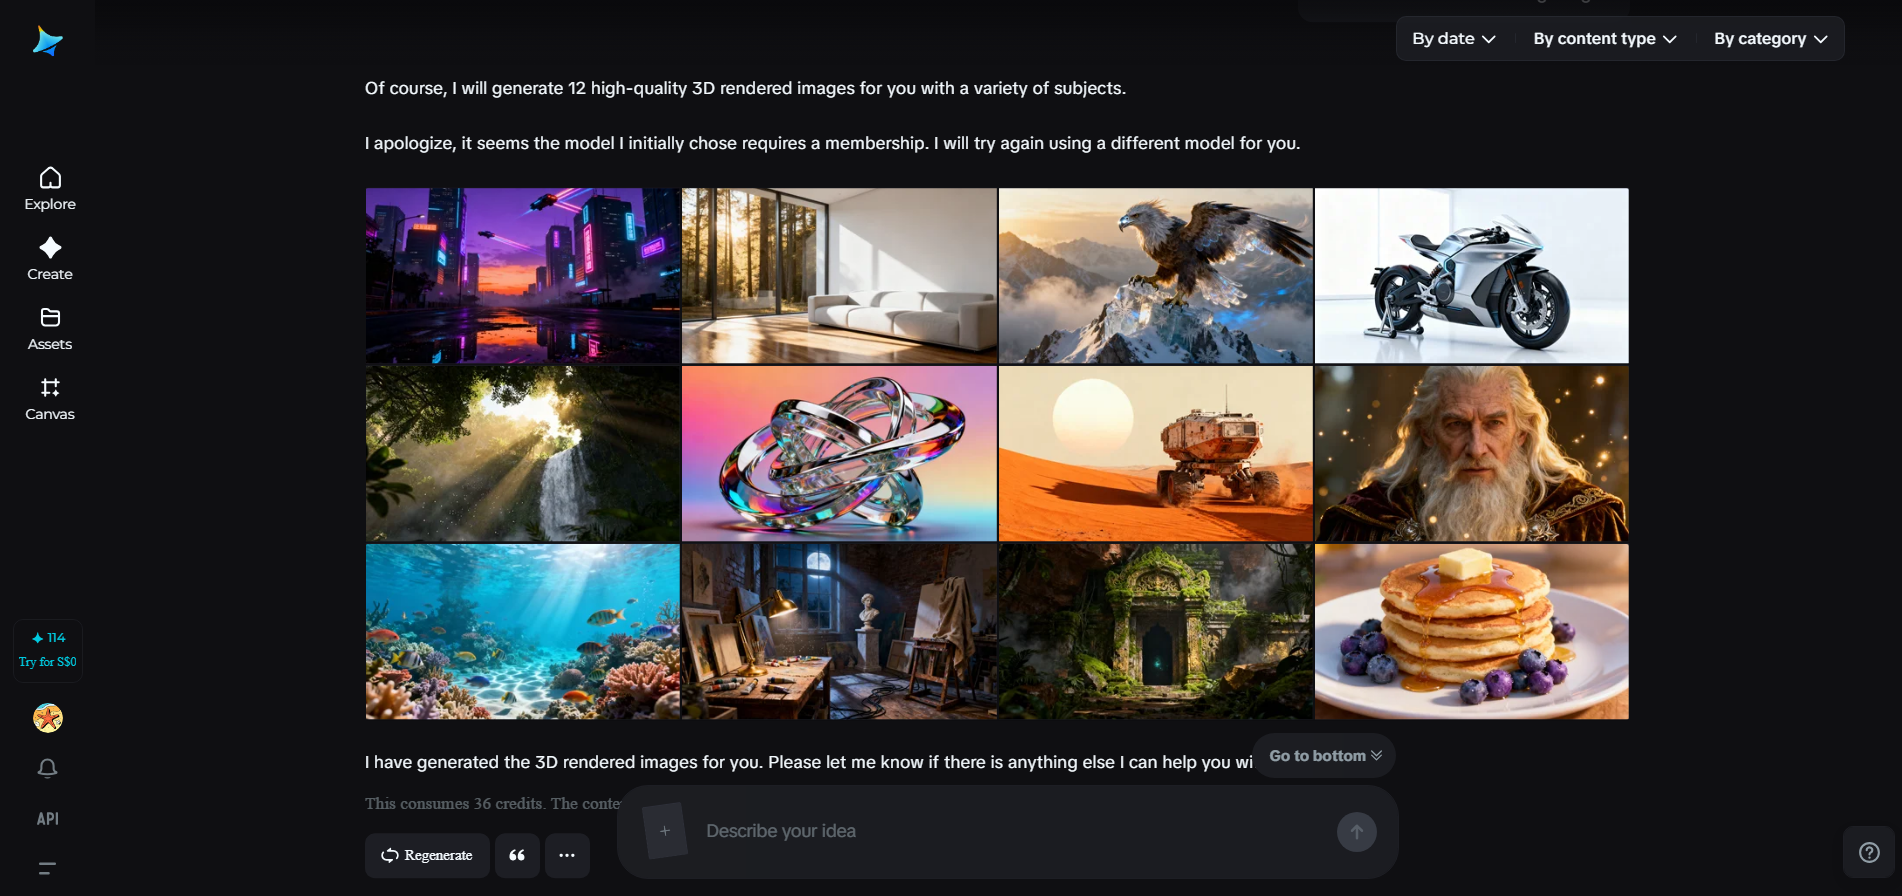Open the Canvas workspace
This screenshot has width=1902, height=896.
(x=50, y=399)
